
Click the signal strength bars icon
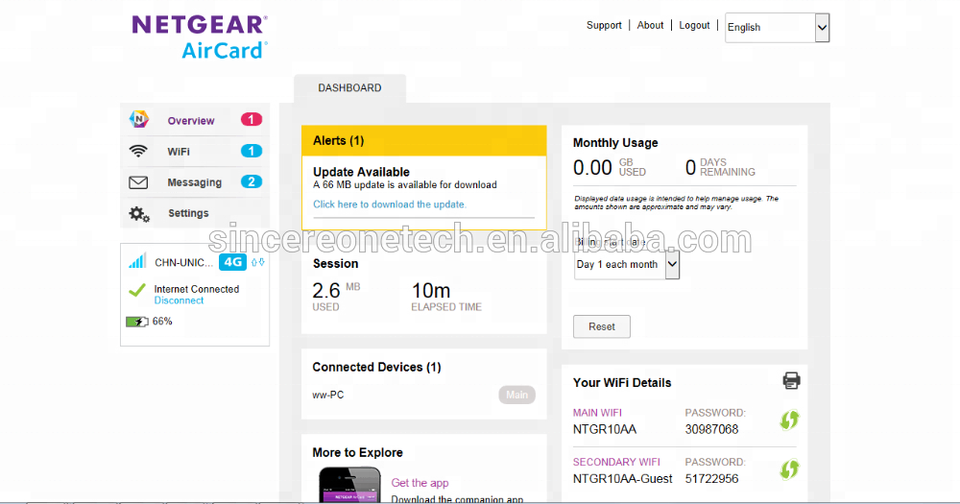[137, 261]
